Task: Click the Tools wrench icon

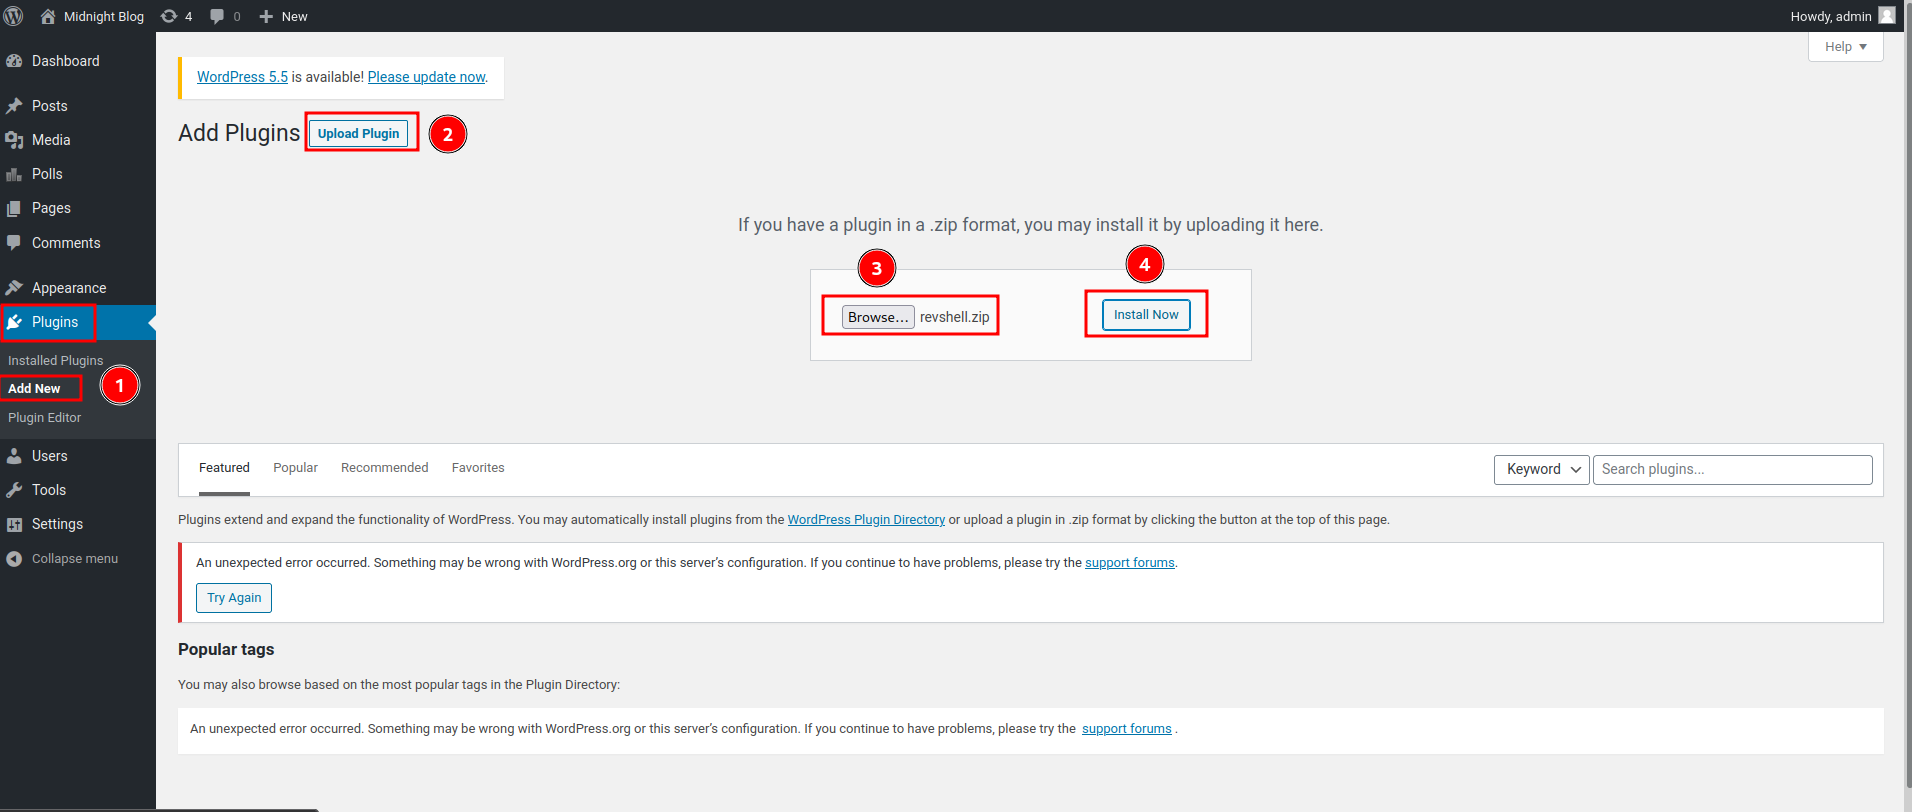Action: [14, 490]
